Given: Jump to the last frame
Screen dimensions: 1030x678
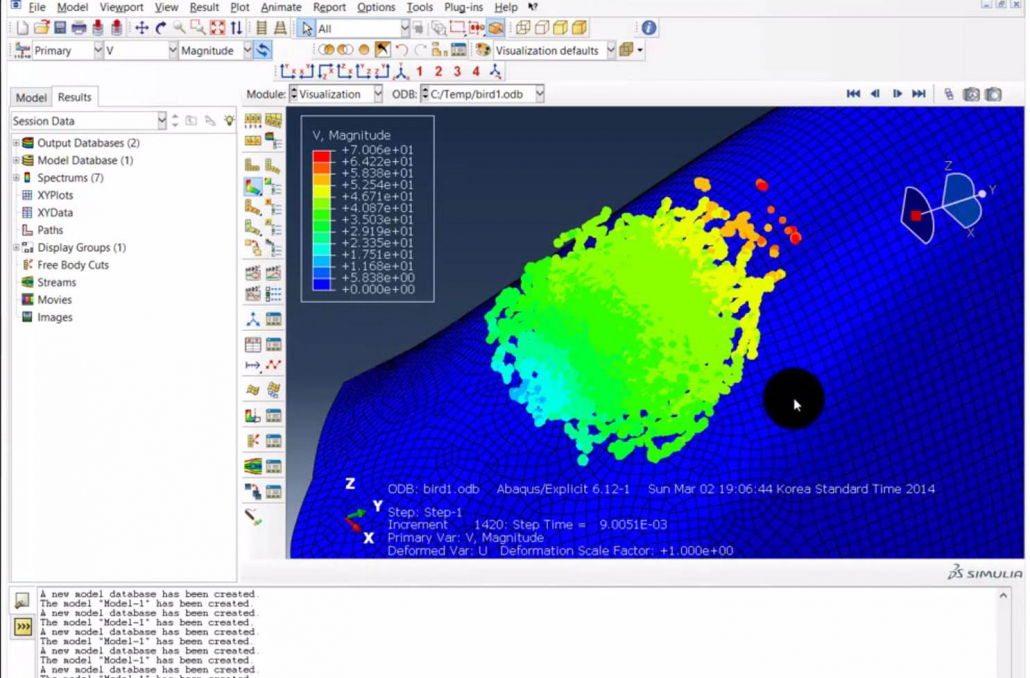Looking at the screenshot, I should click(919, 94).
